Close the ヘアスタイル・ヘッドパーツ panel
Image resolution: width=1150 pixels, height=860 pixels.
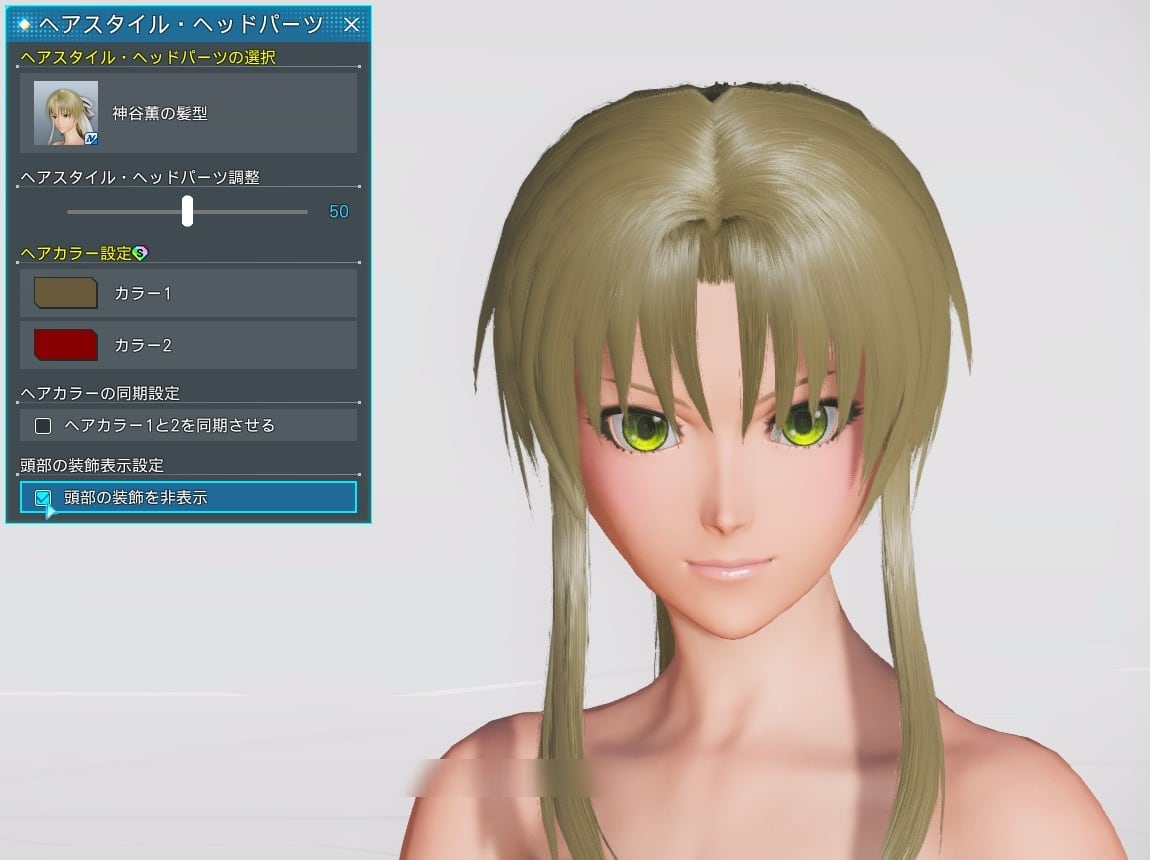coord(352,24)
